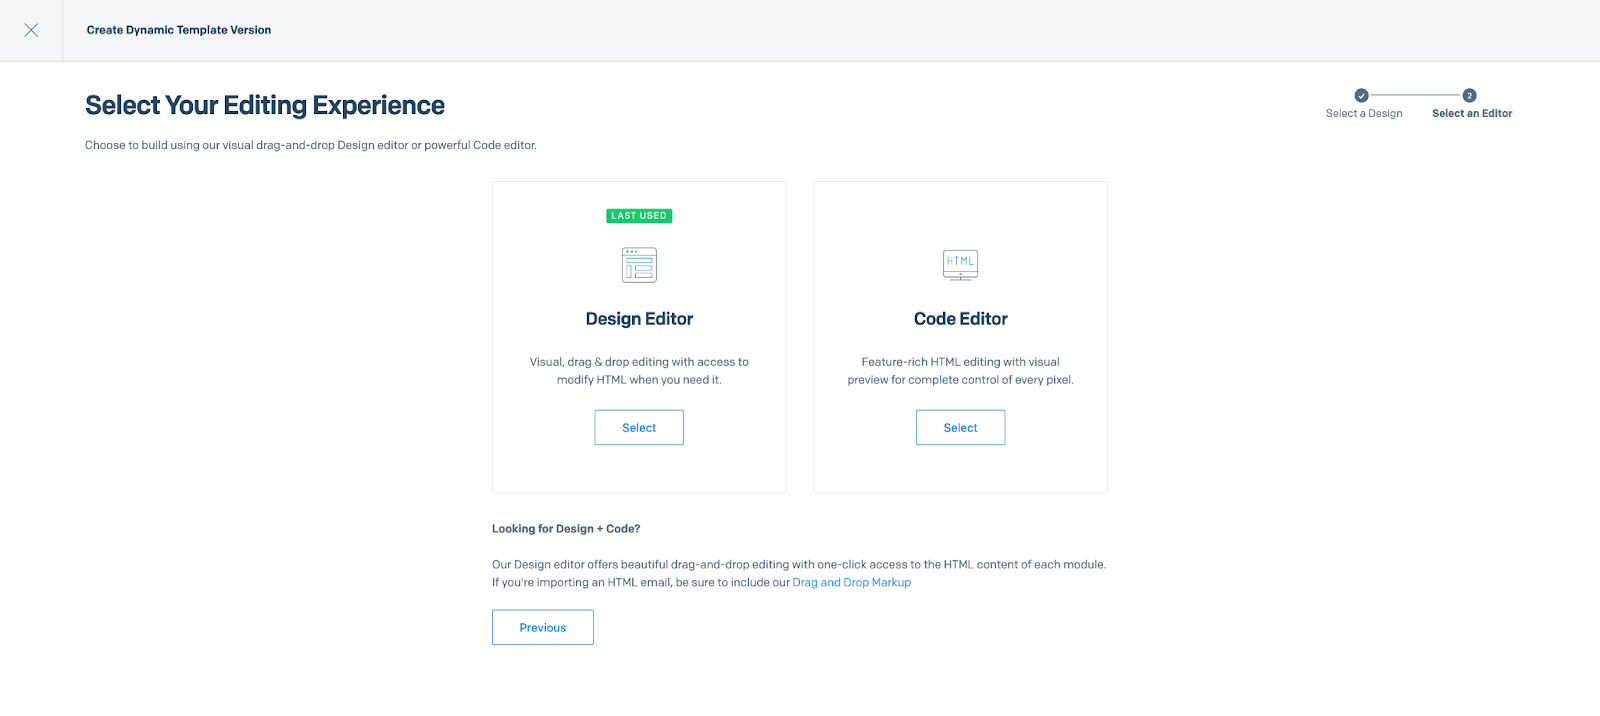Click the Code Editor description starting 'Feature-rich HTML editing'
The image size is (1600, 716).
[960, 371]
